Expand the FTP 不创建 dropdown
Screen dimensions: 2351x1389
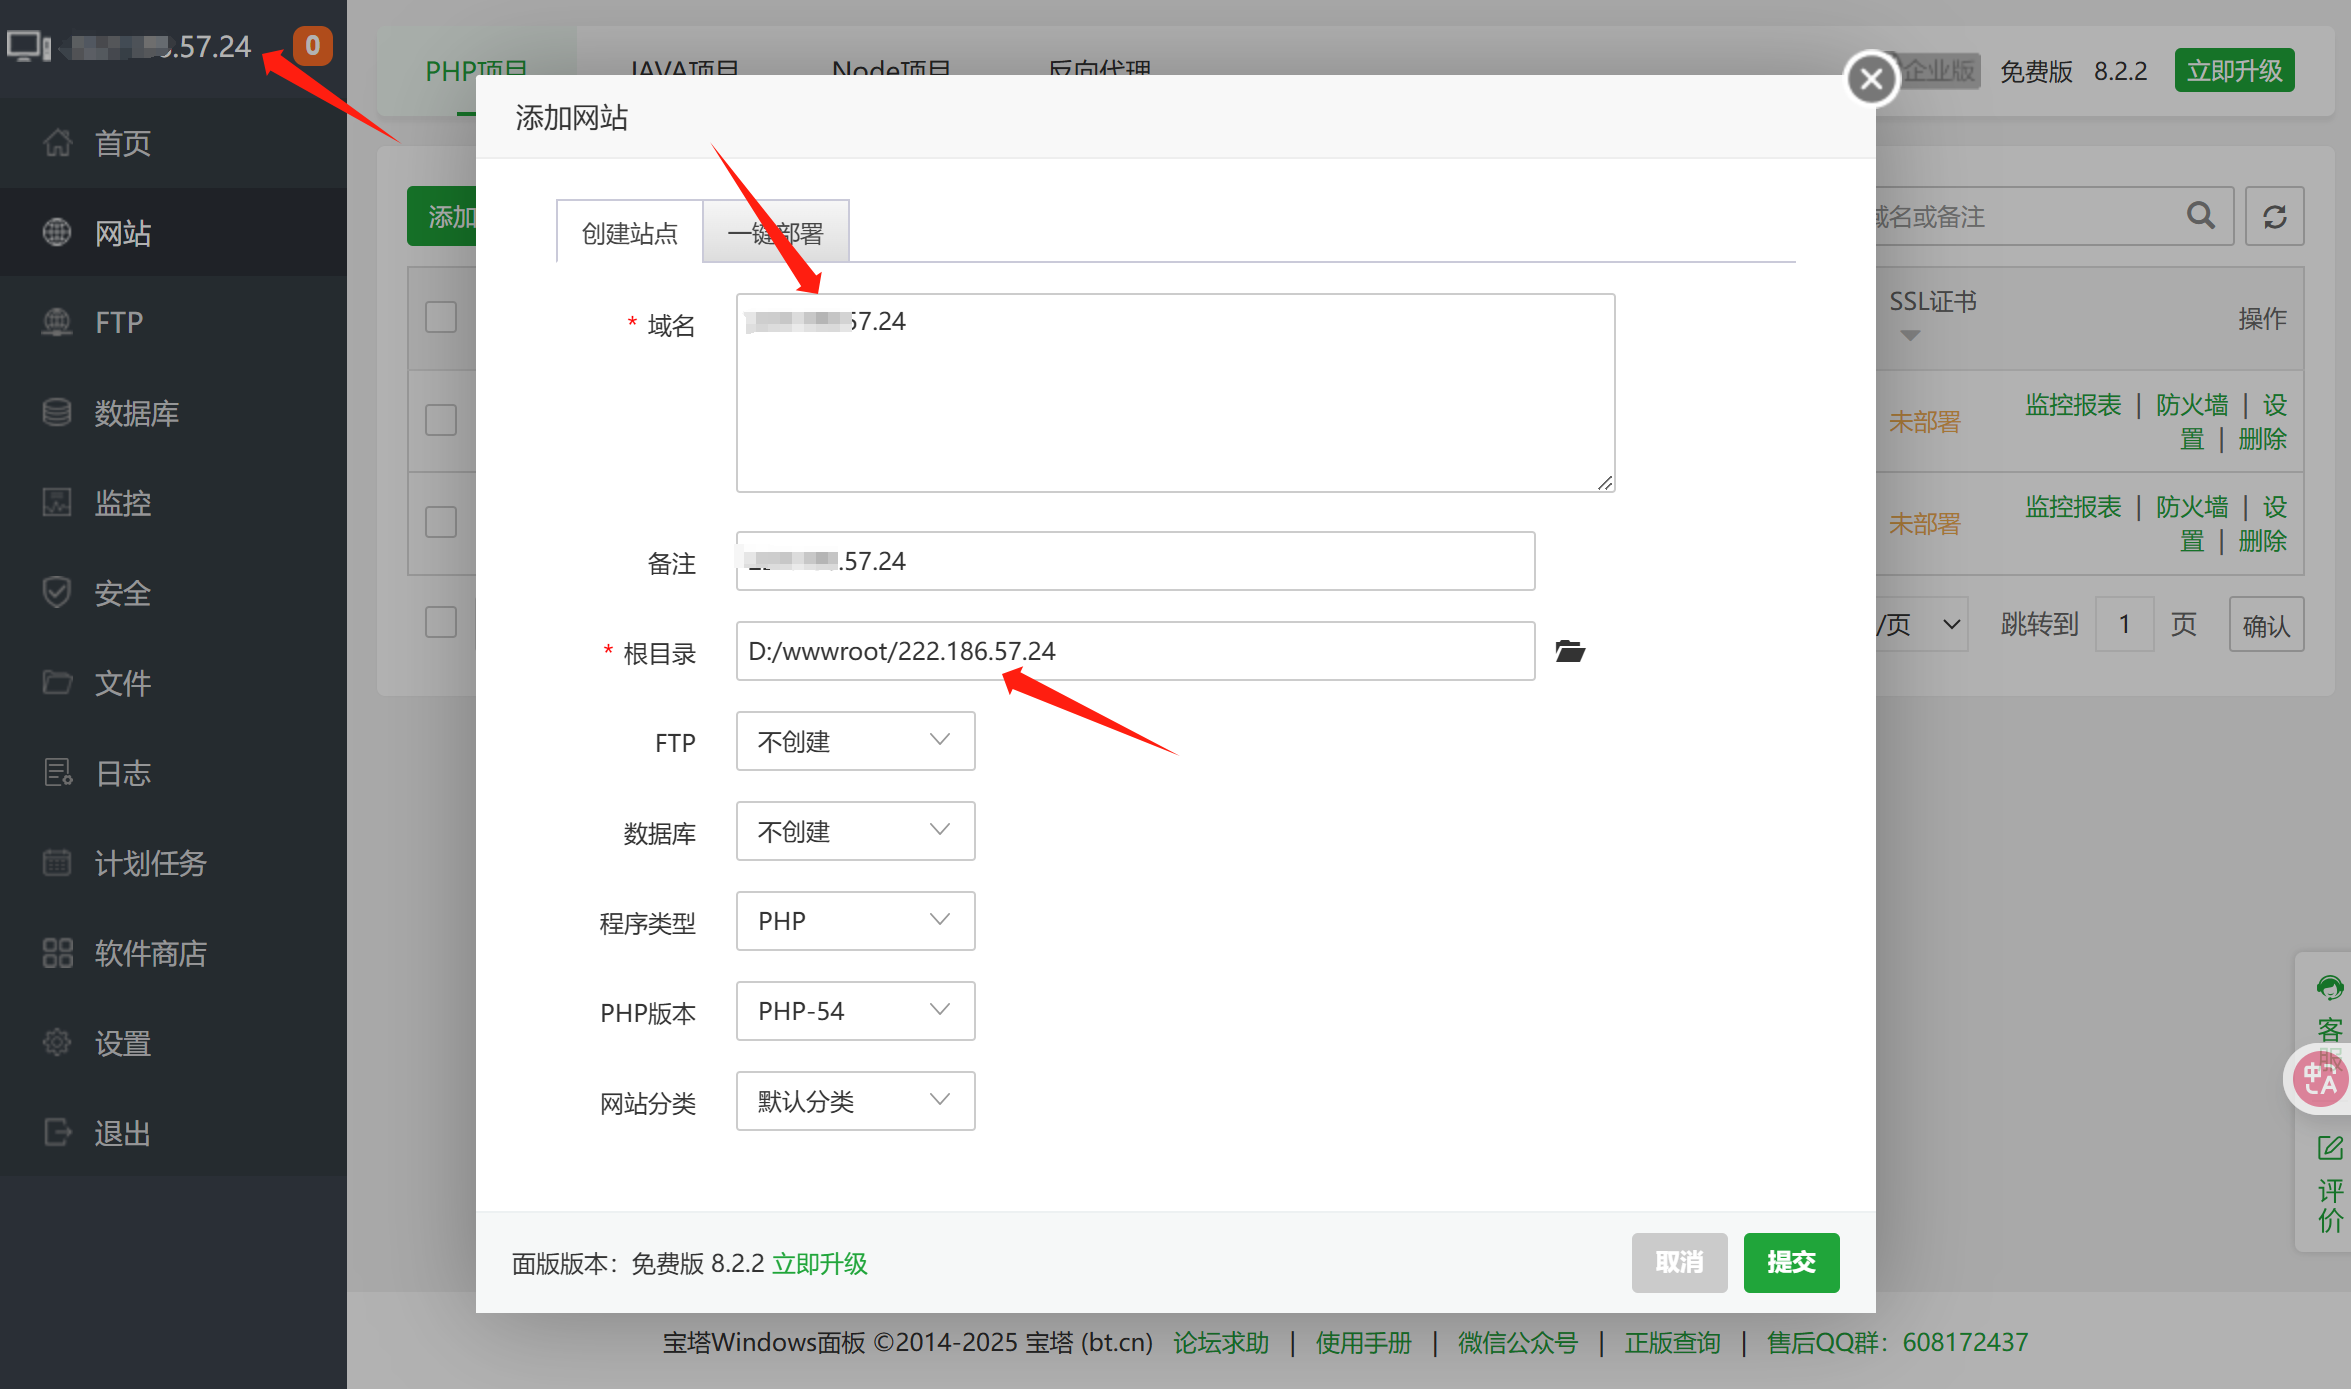point(855,741)
